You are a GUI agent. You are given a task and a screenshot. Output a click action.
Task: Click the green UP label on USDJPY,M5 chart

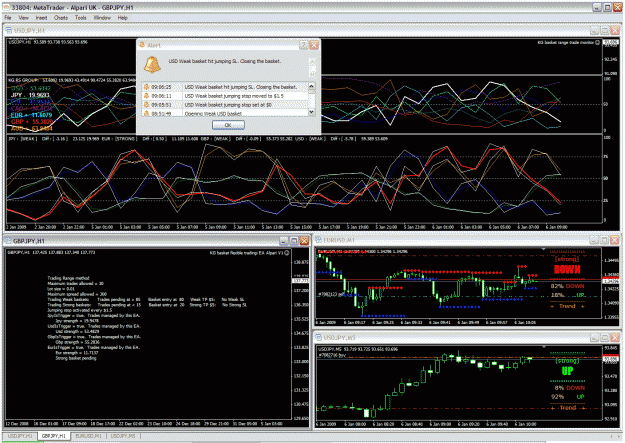(x=567, y=371)
